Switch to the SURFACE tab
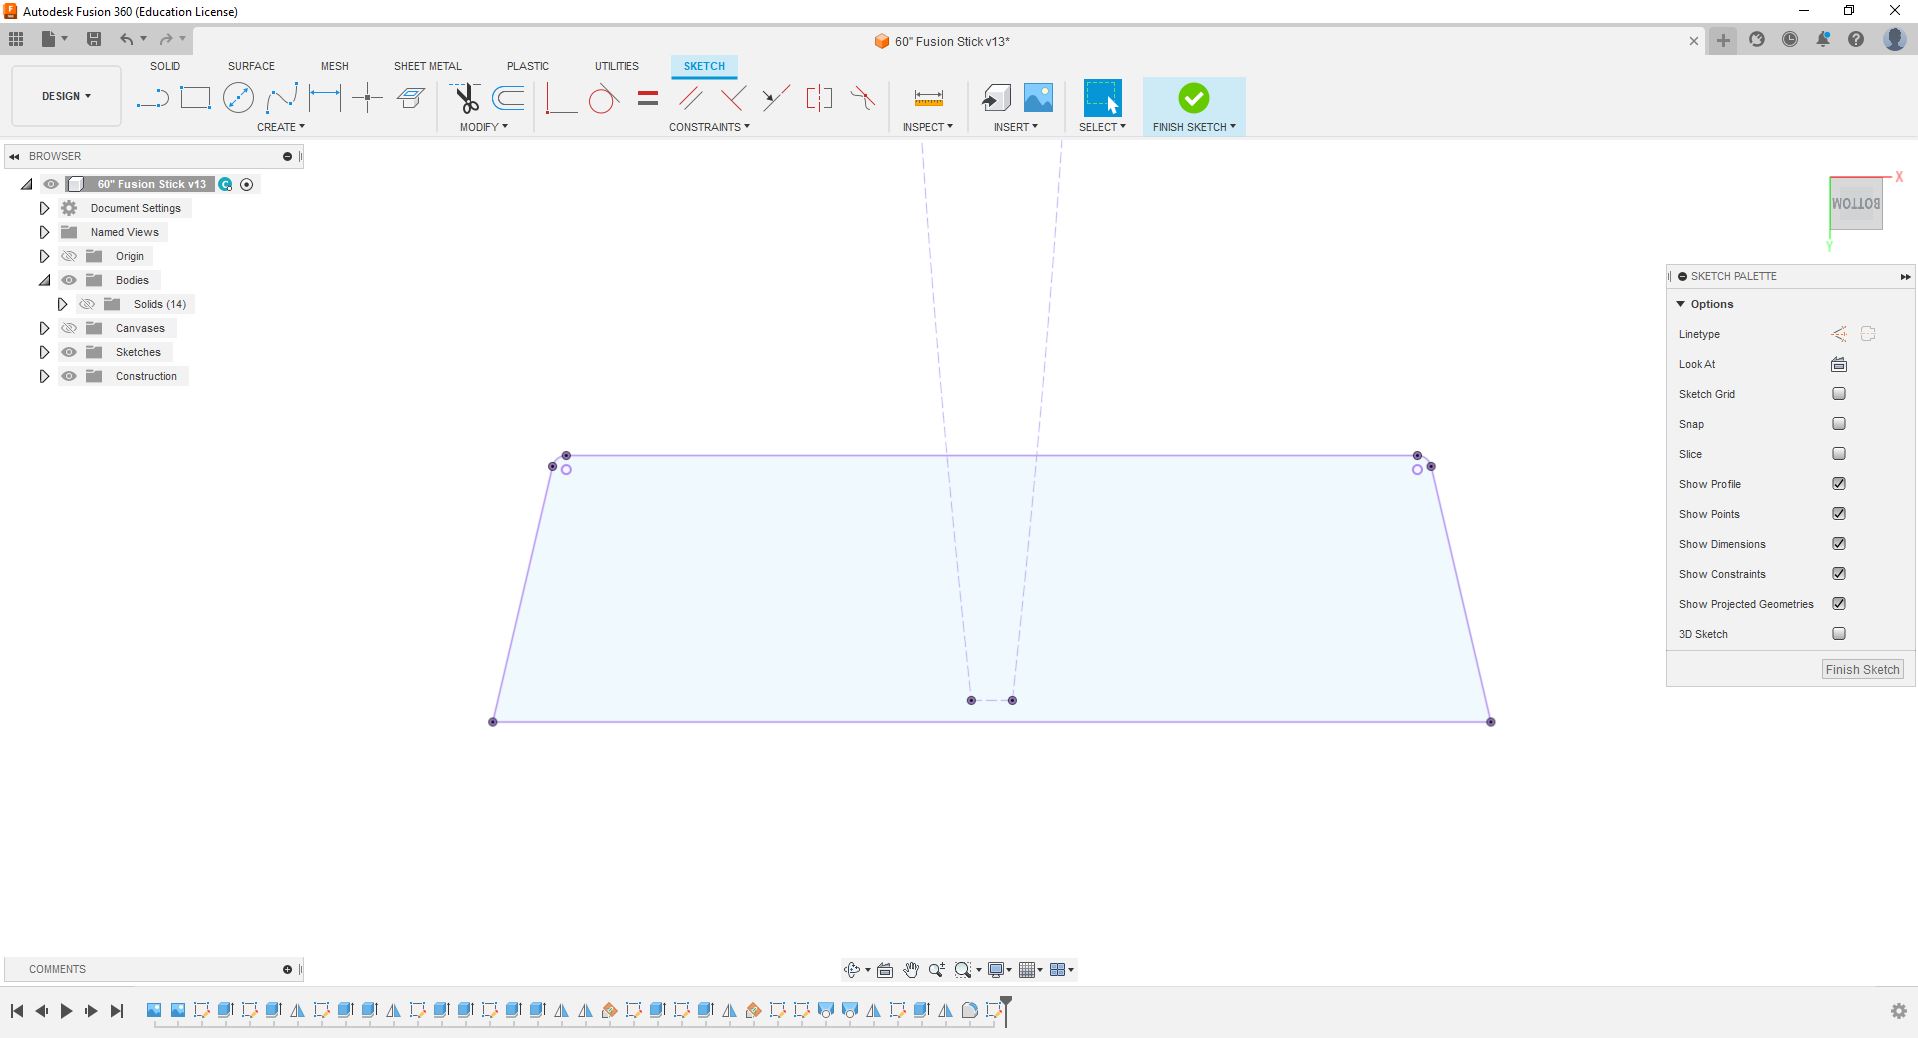The image size is (1918, 1038). point(251,66)
